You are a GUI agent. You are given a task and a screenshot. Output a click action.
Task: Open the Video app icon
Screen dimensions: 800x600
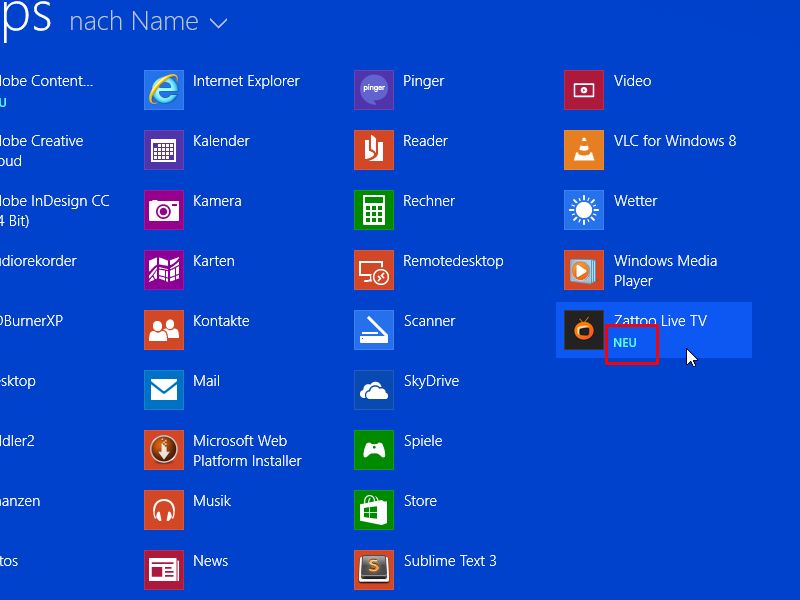click(584, 90)
